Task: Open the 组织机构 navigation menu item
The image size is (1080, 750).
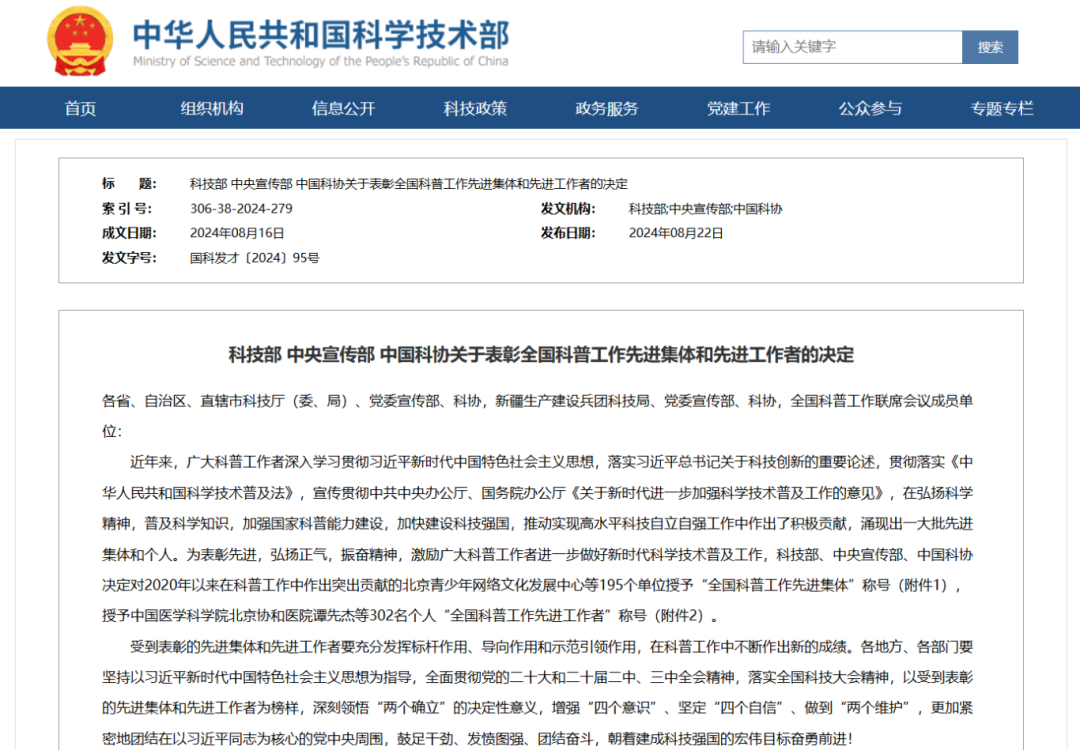Action: click(x=212, y=108)
